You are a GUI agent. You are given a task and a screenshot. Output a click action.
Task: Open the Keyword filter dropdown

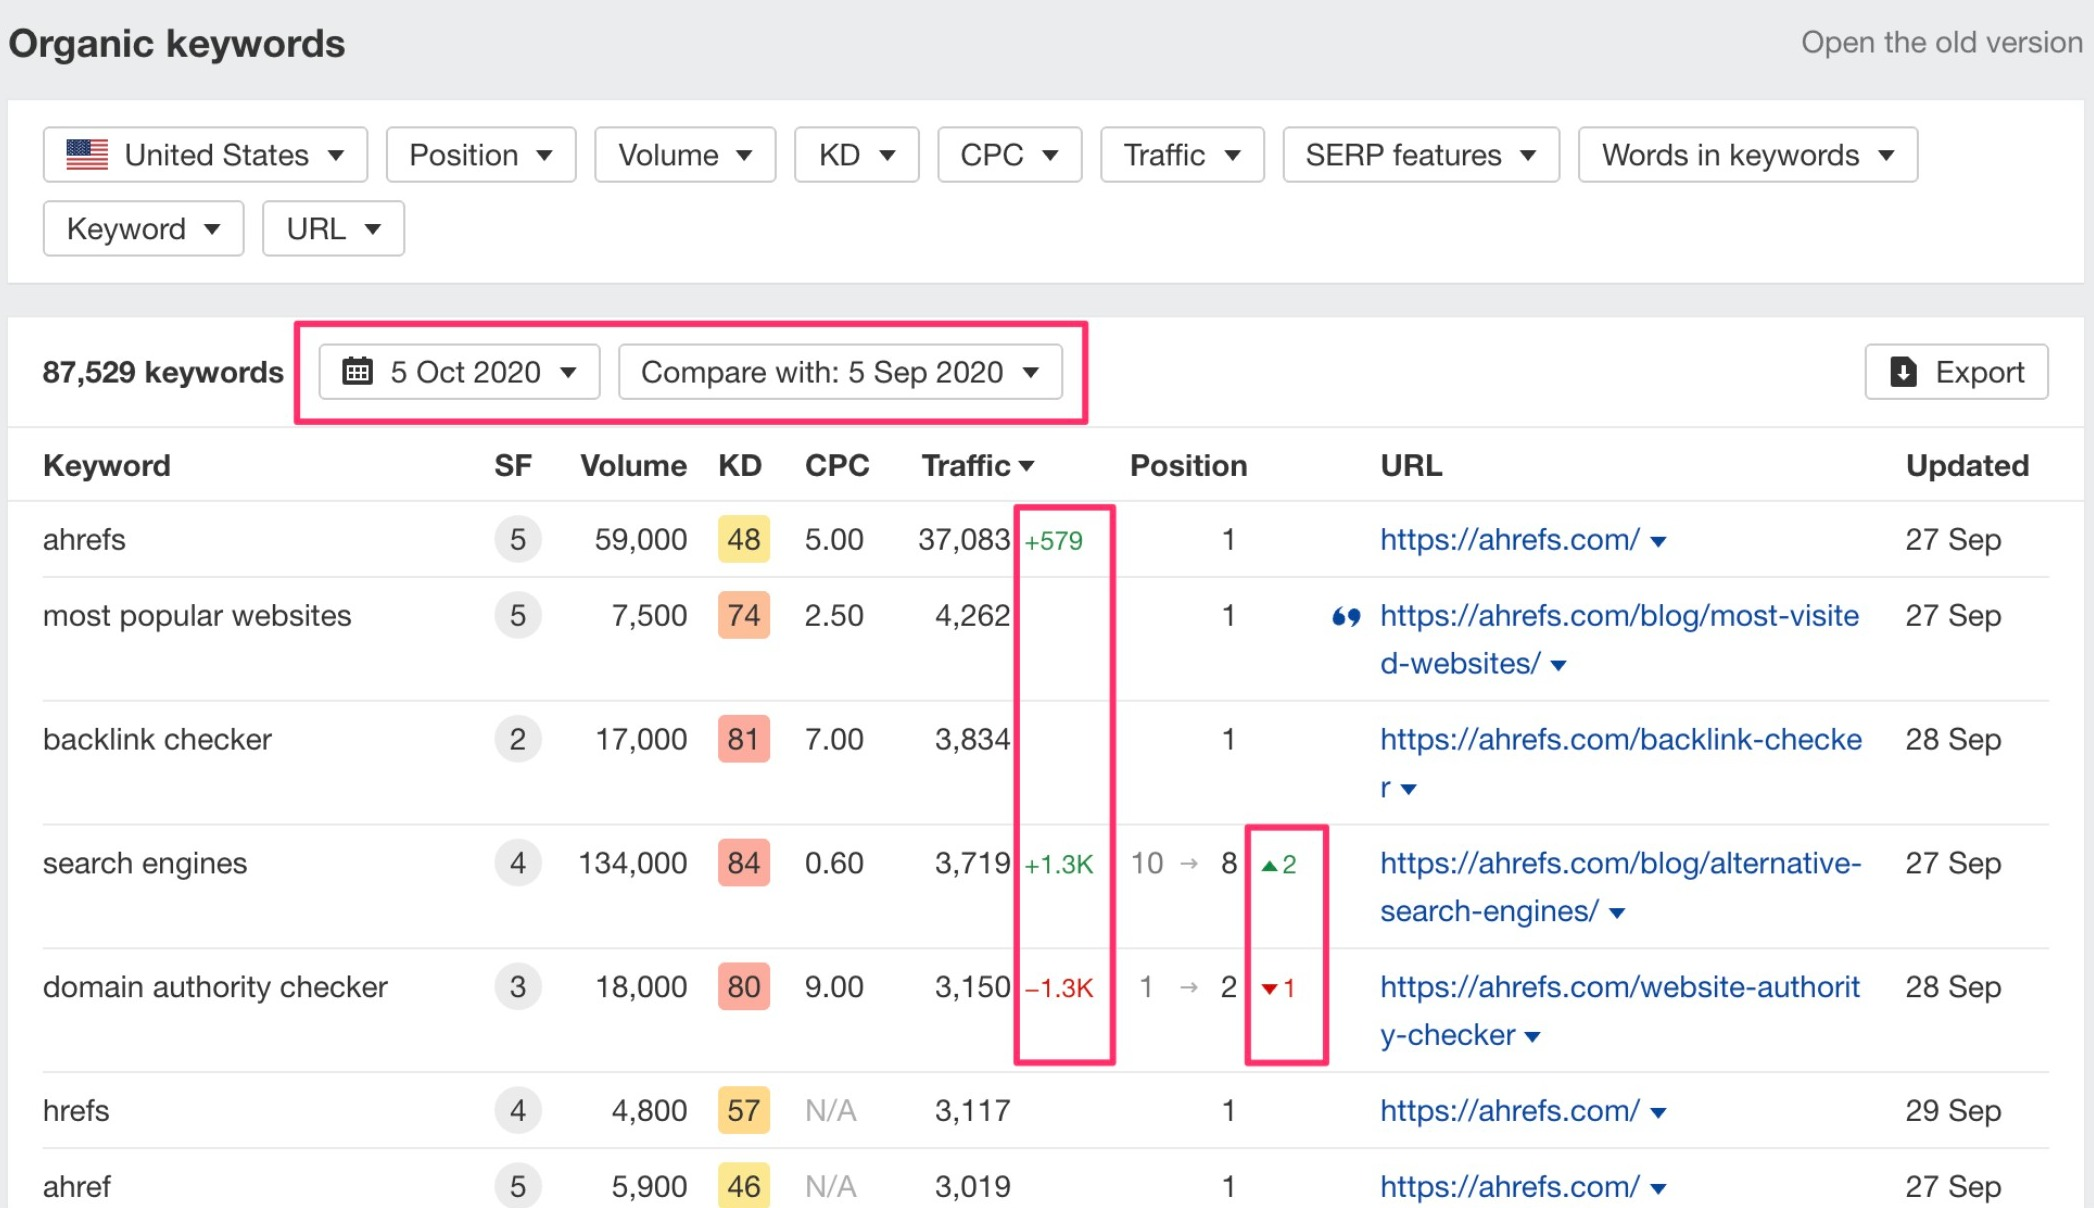tap(141, 229)
